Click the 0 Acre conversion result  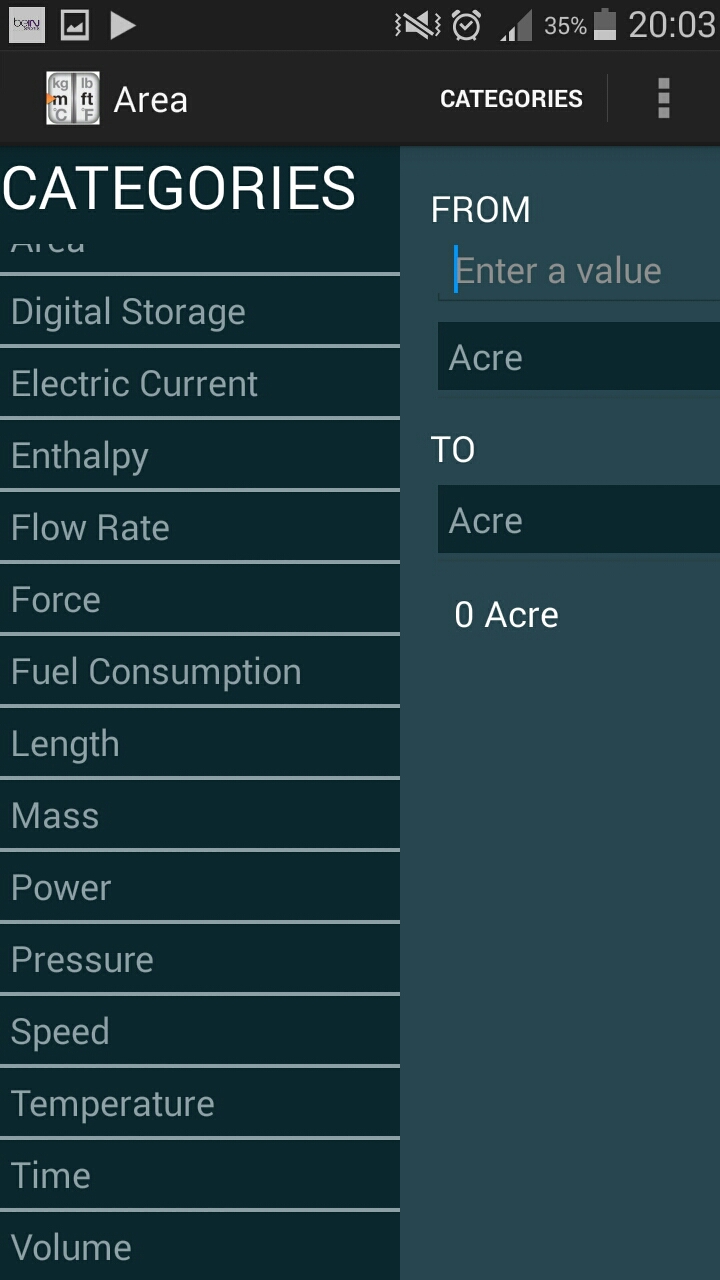point(507,614)
